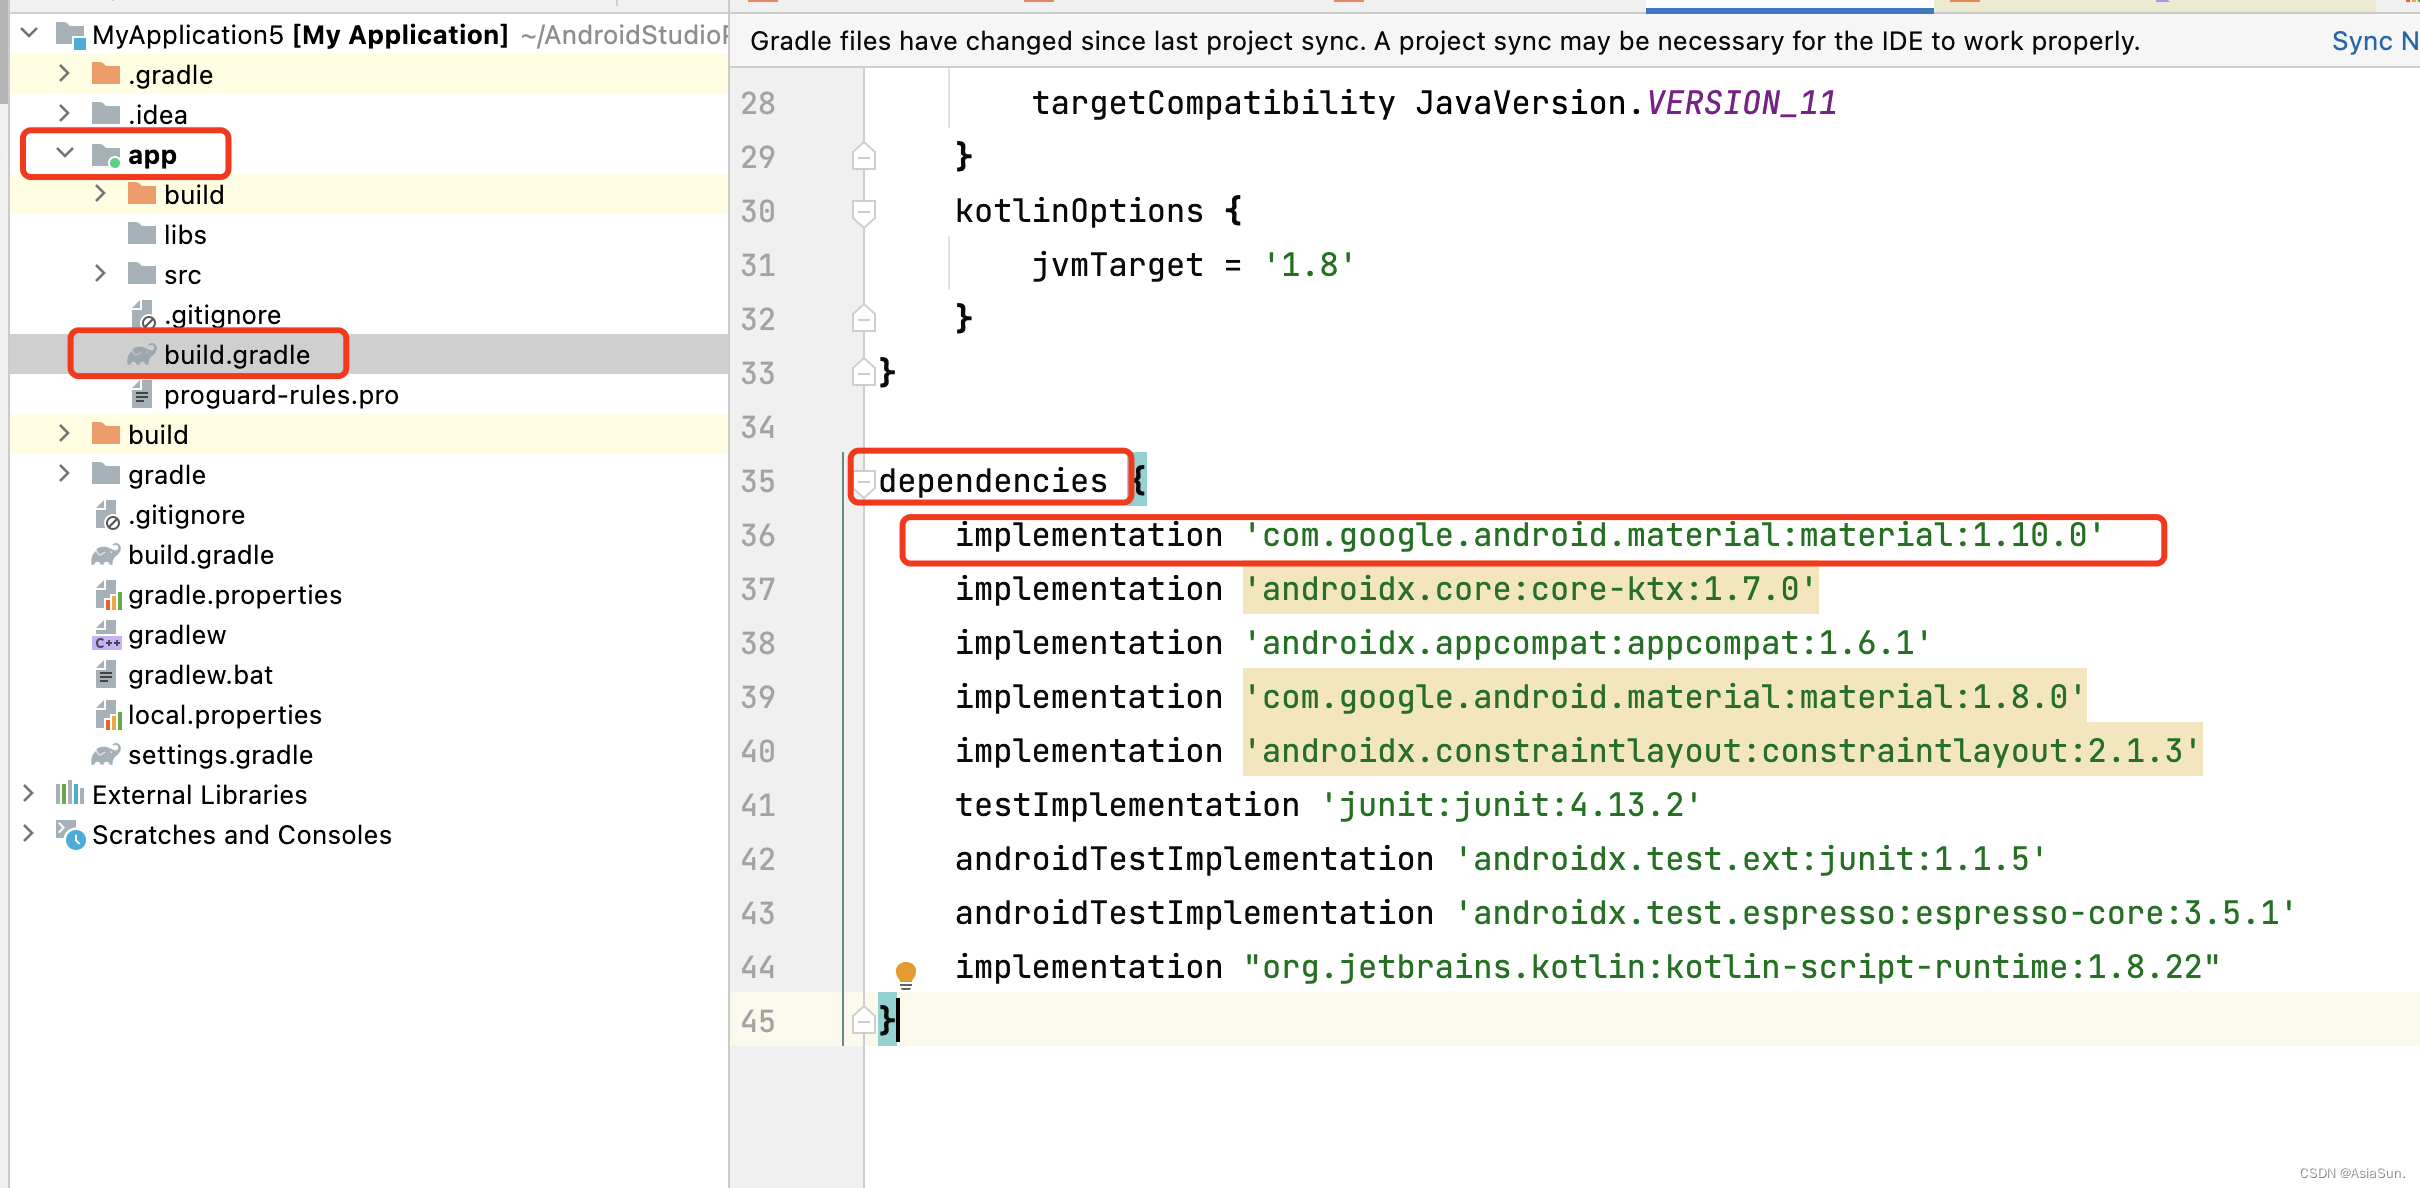The height and width of the screenshot is (1188, 2420).
Task: Click the jvmTarget '1.8' value
Action: click(1309, 265)
